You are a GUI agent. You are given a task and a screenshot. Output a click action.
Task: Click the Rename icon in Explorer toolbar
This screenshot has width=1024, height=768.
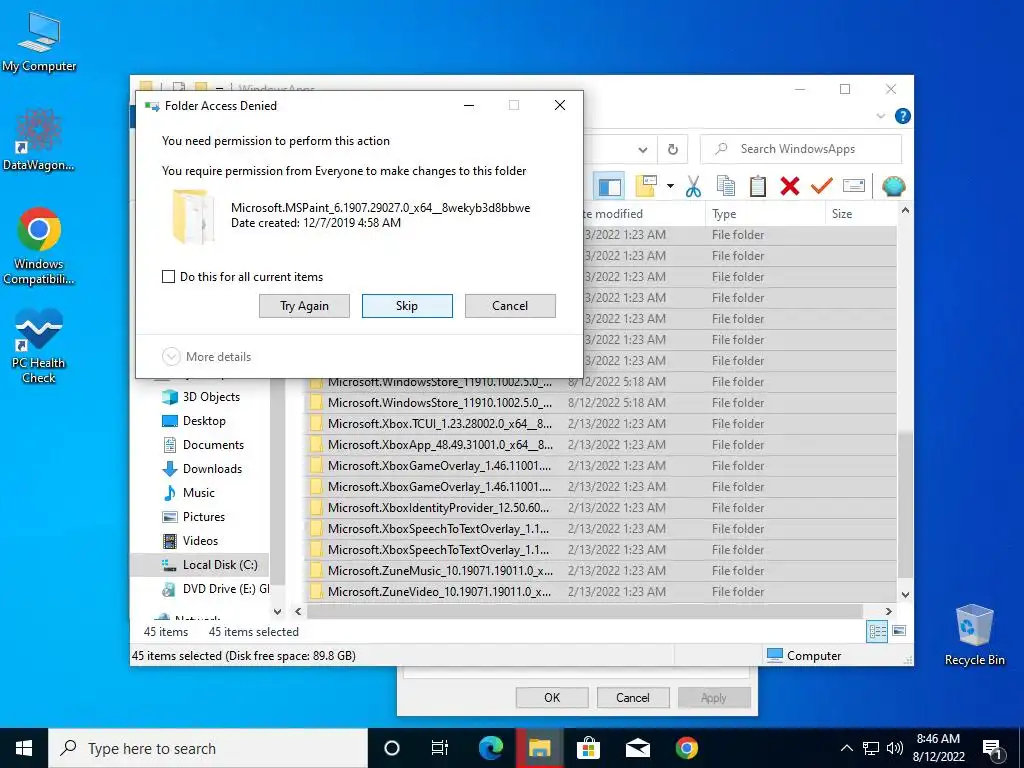pos(854,187)
